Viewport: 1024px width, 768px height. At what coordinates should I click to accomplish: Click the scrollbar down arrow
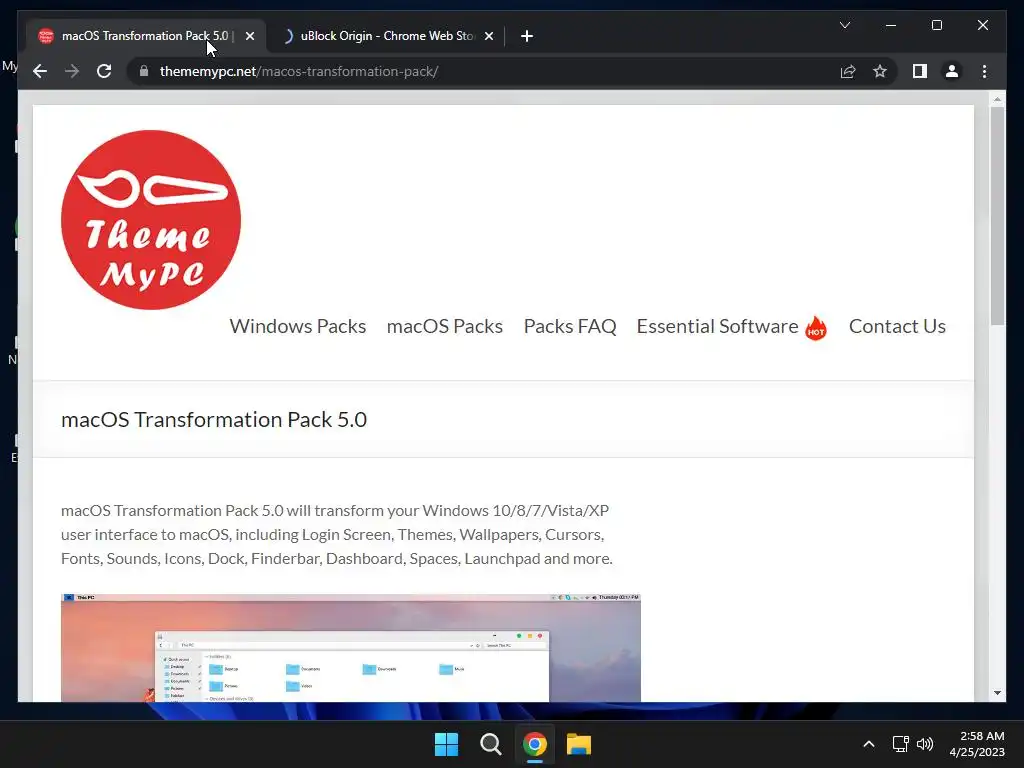[x=997, y=692]
